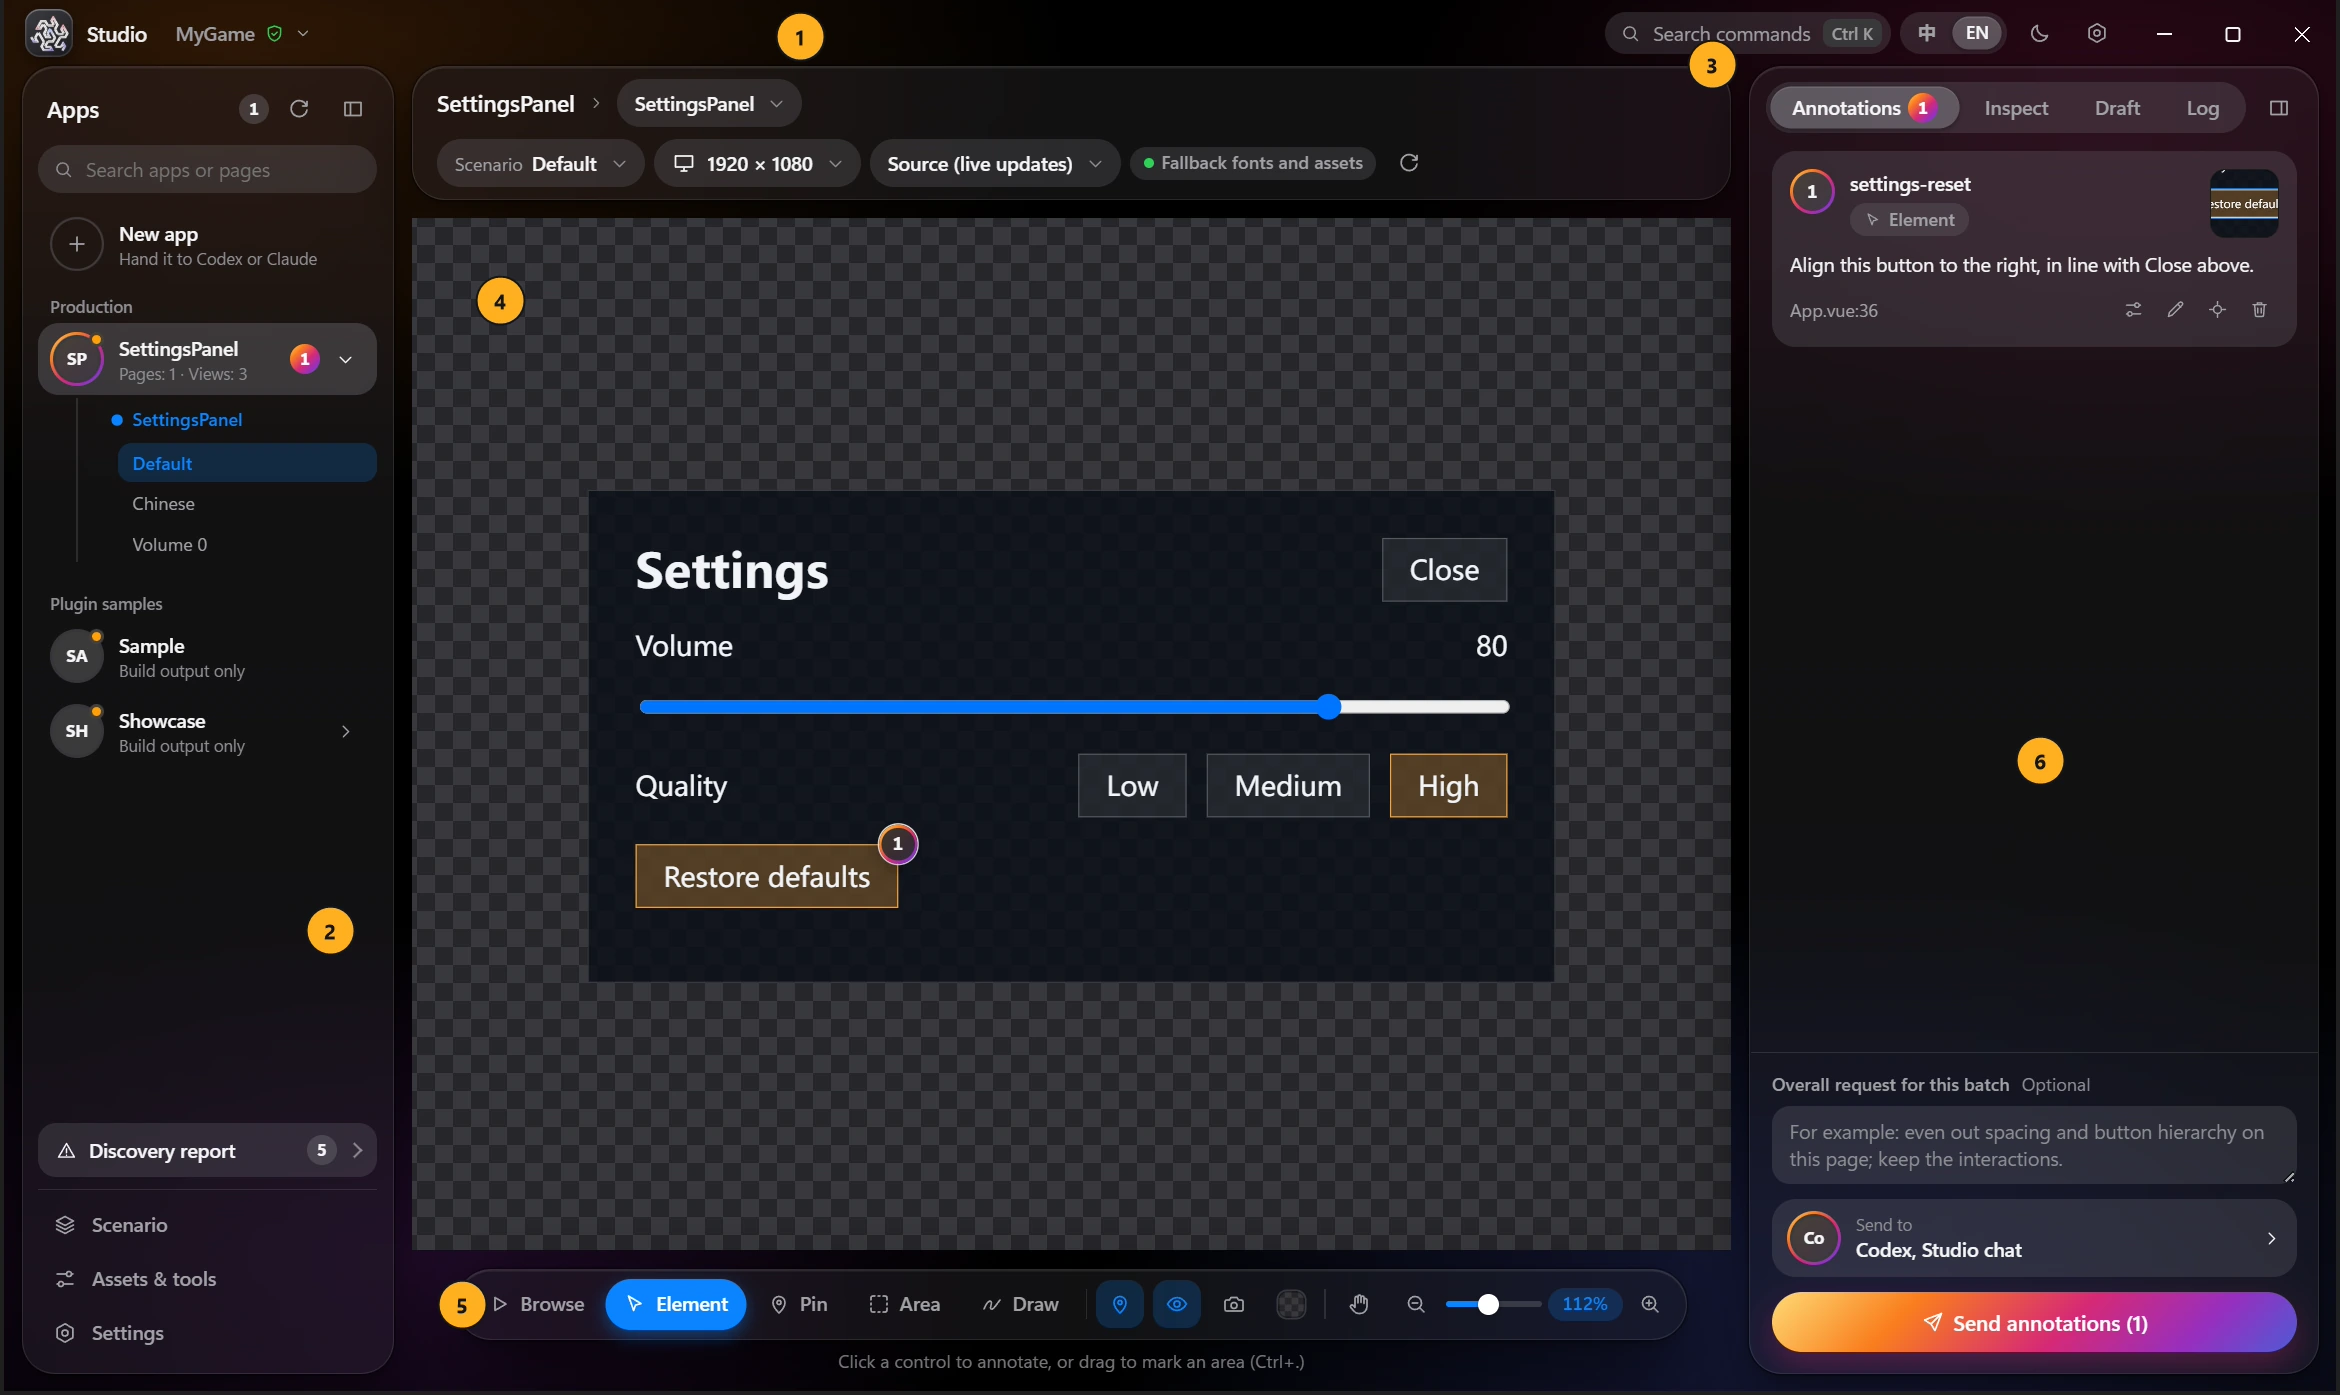Toggle the checkerboard background icon
Screen dimensions: 2340x1395
[1292, 1304]
